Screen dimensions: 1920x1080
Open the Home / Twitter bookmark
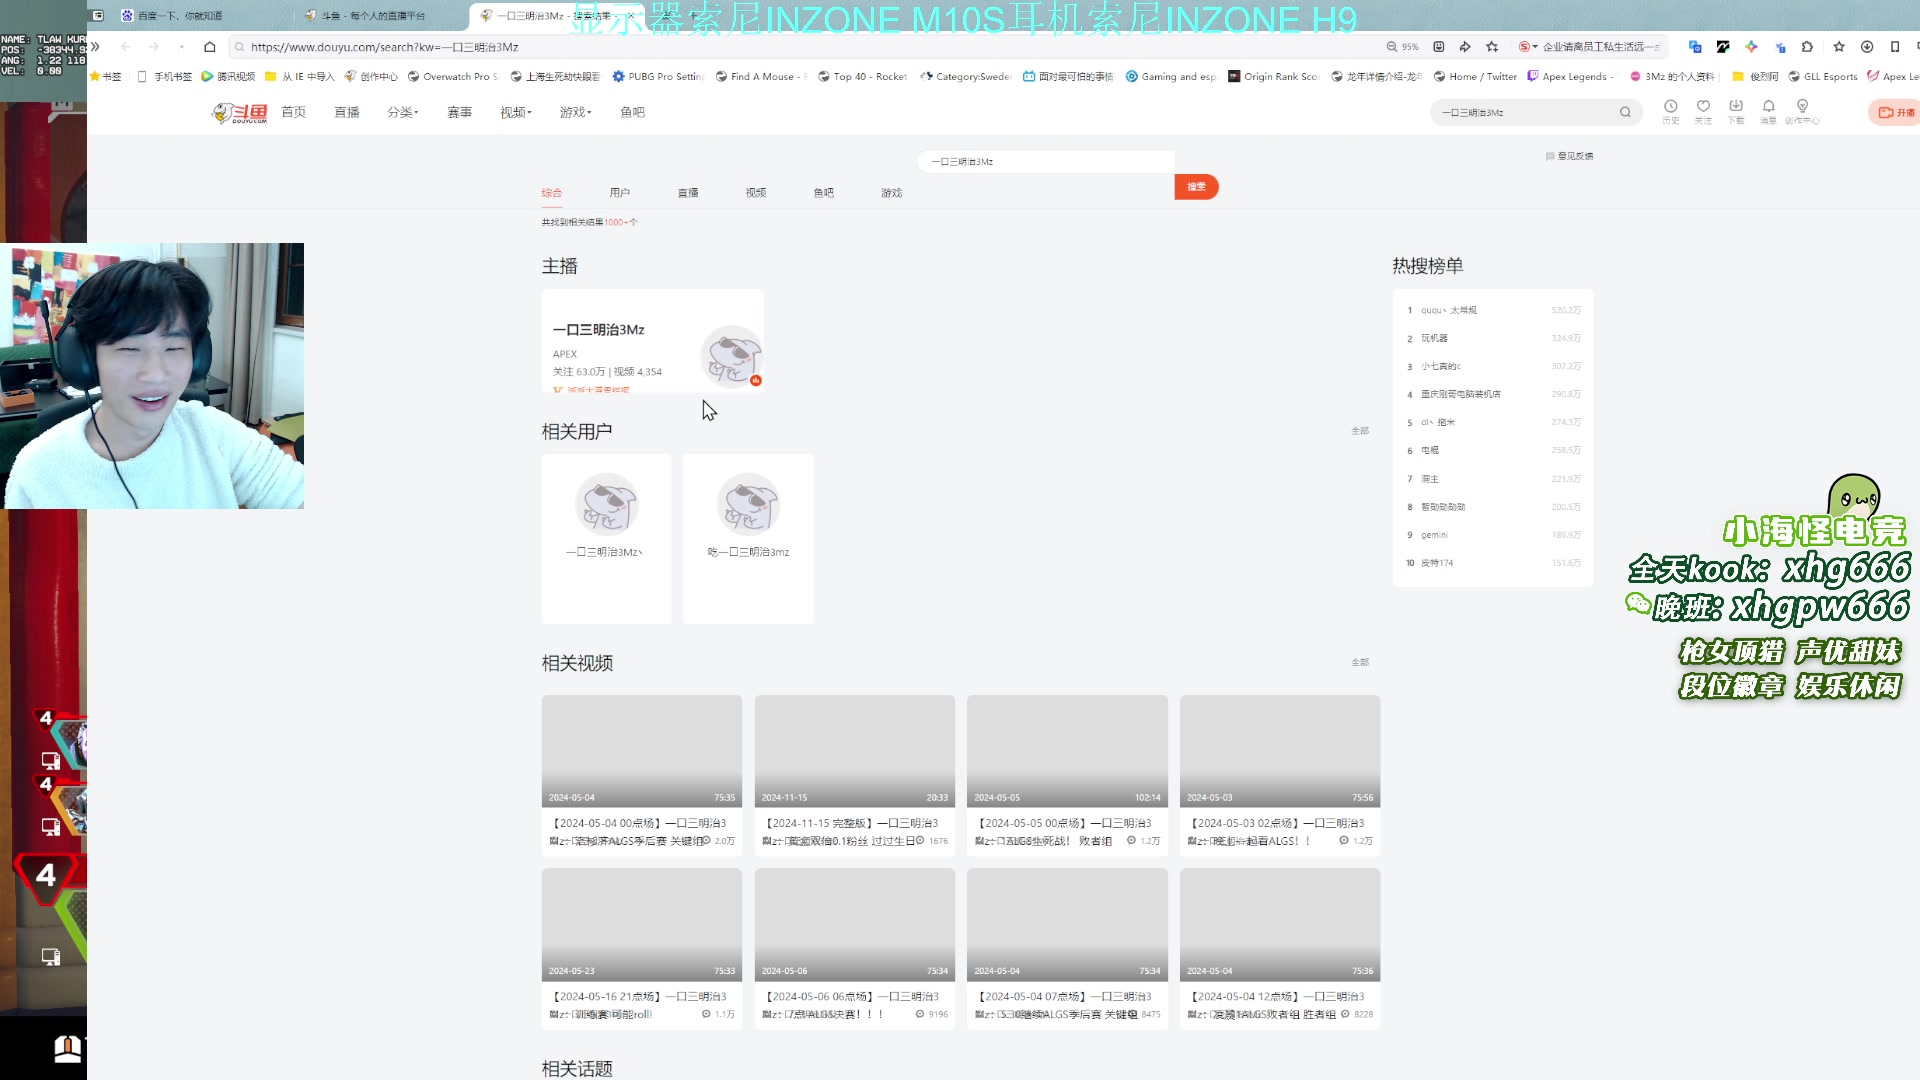(x=1475, y=76)
